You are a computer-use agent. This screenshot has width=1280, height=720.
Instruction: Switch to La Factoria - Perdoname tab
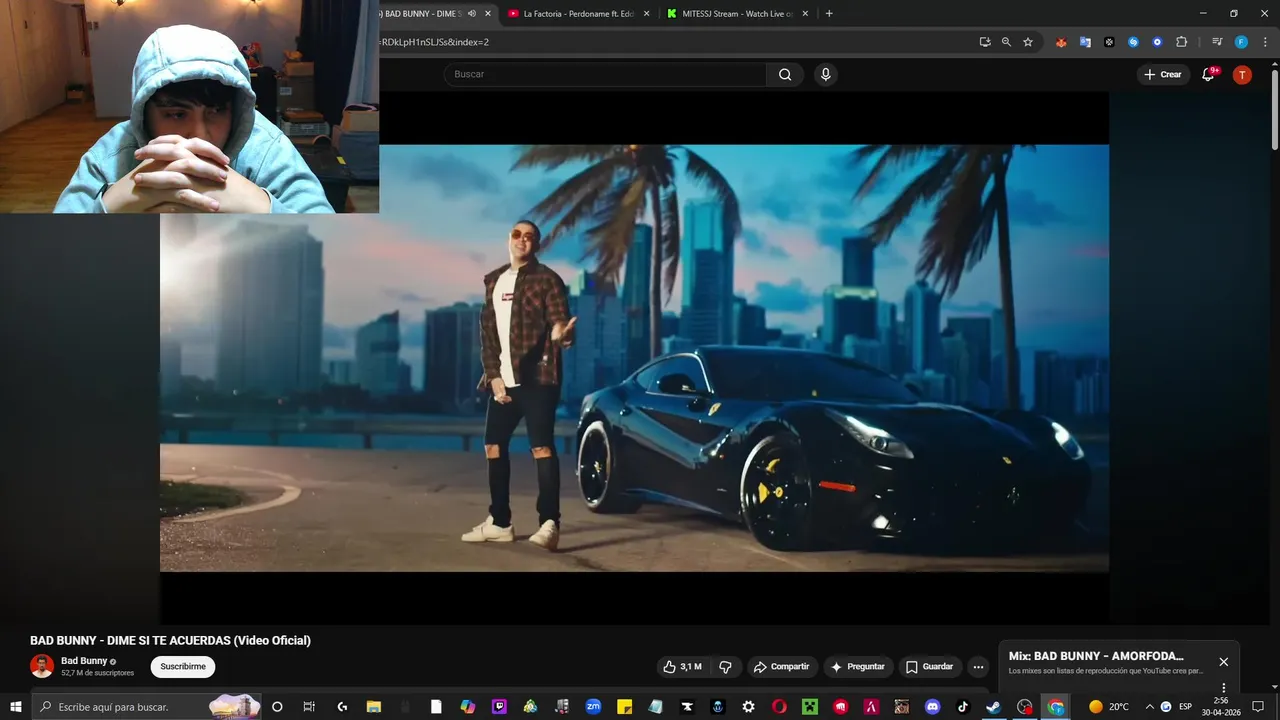[577, 14]
